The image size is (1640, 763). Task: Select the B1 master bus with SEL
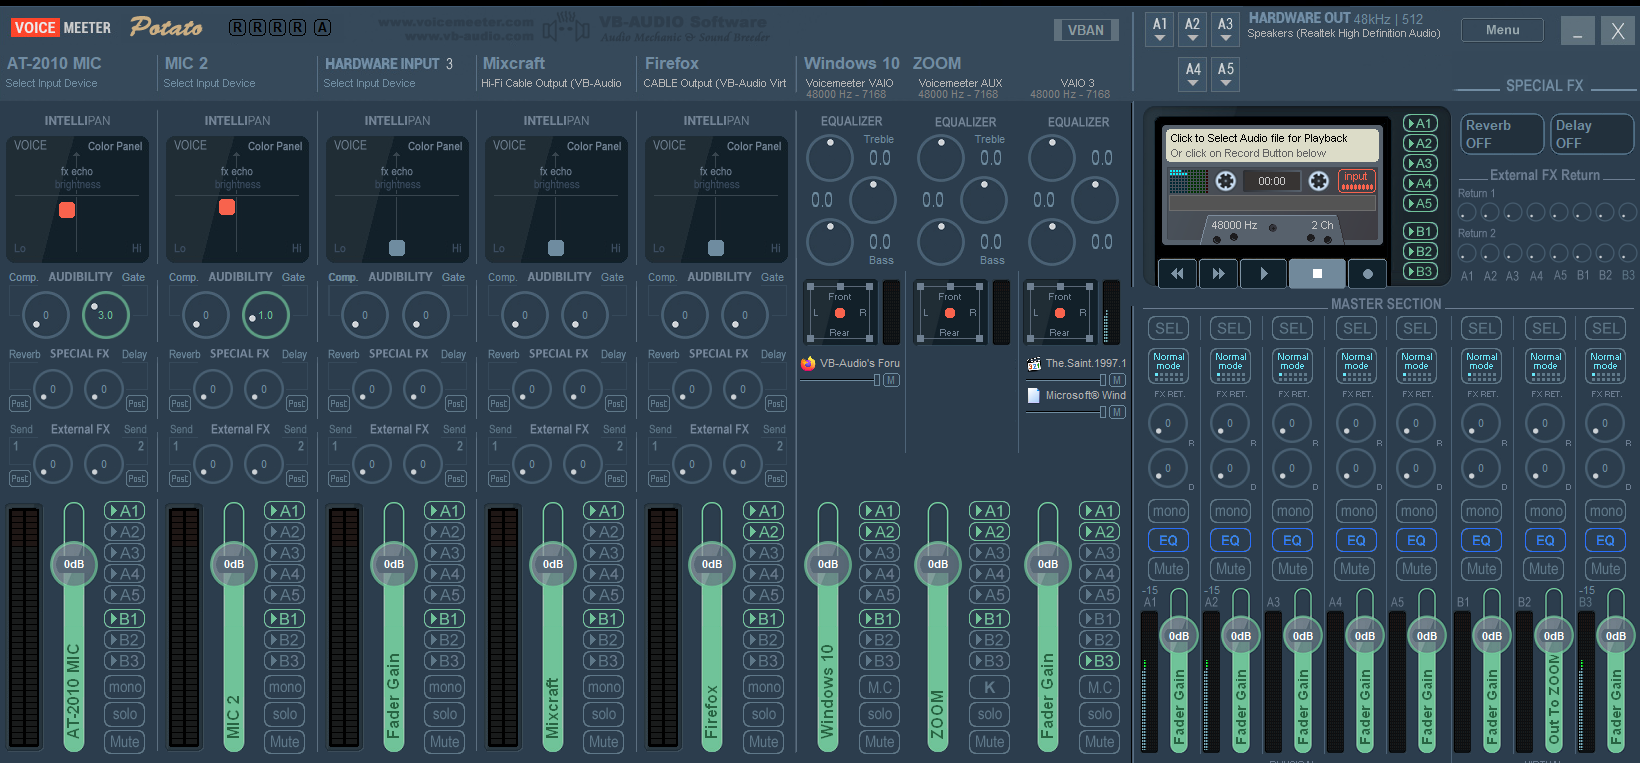1482,328
